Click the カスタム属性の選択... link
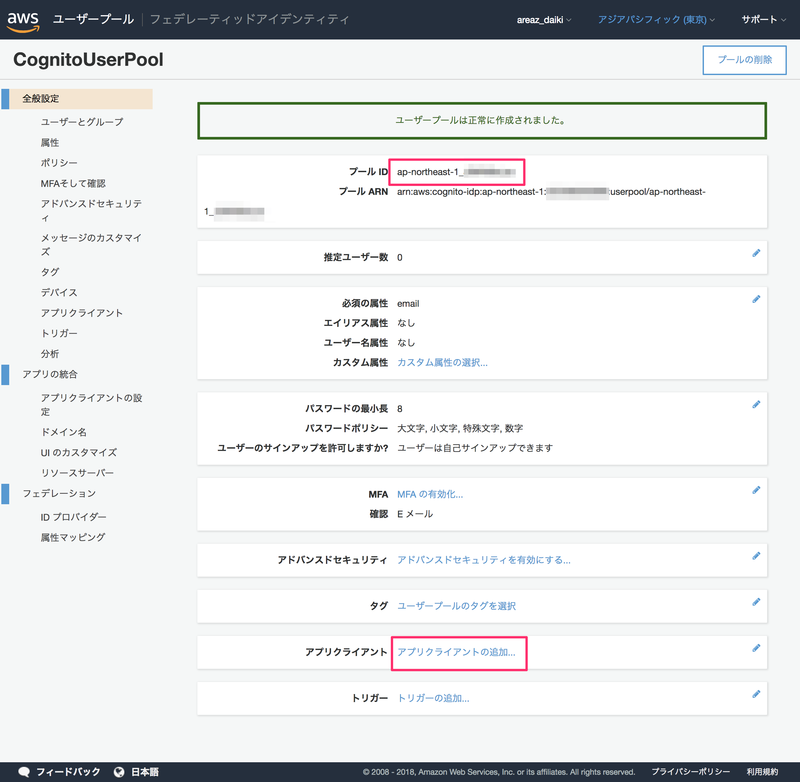 click(x=442, y=362)
